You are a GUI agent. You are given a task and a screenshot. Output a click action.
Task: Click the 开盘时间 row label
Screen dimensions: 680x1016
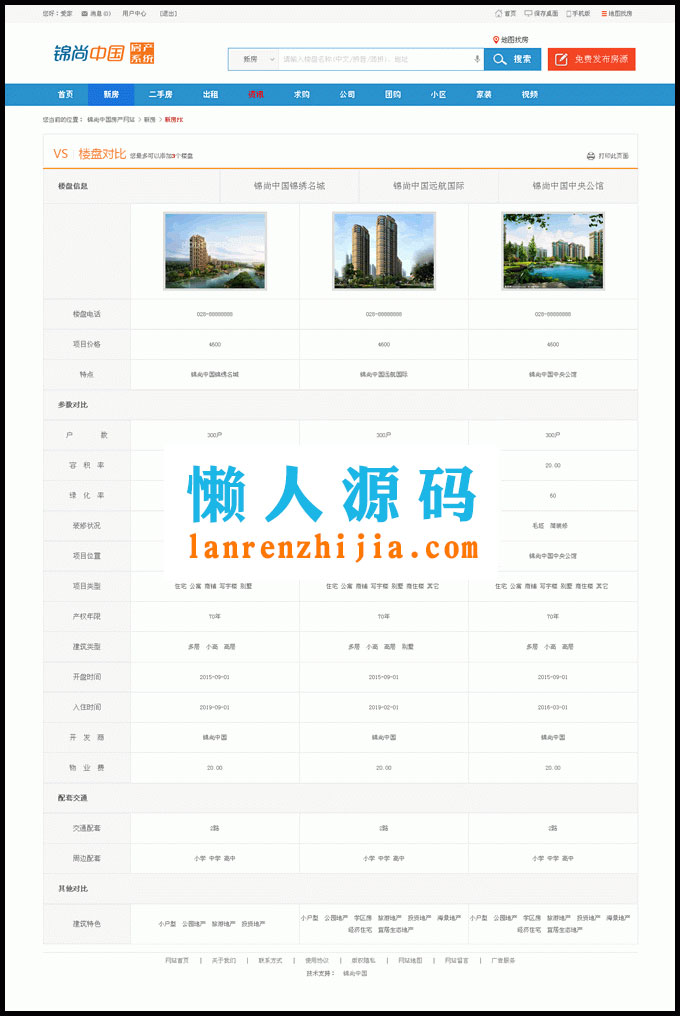(87, 677)
